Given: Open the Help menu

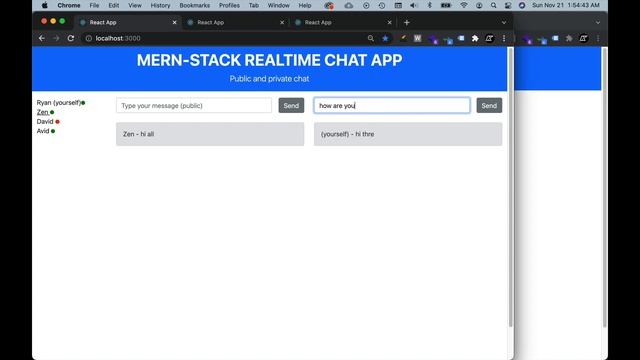Looking at the screenshot, I should tap(304, 5).
